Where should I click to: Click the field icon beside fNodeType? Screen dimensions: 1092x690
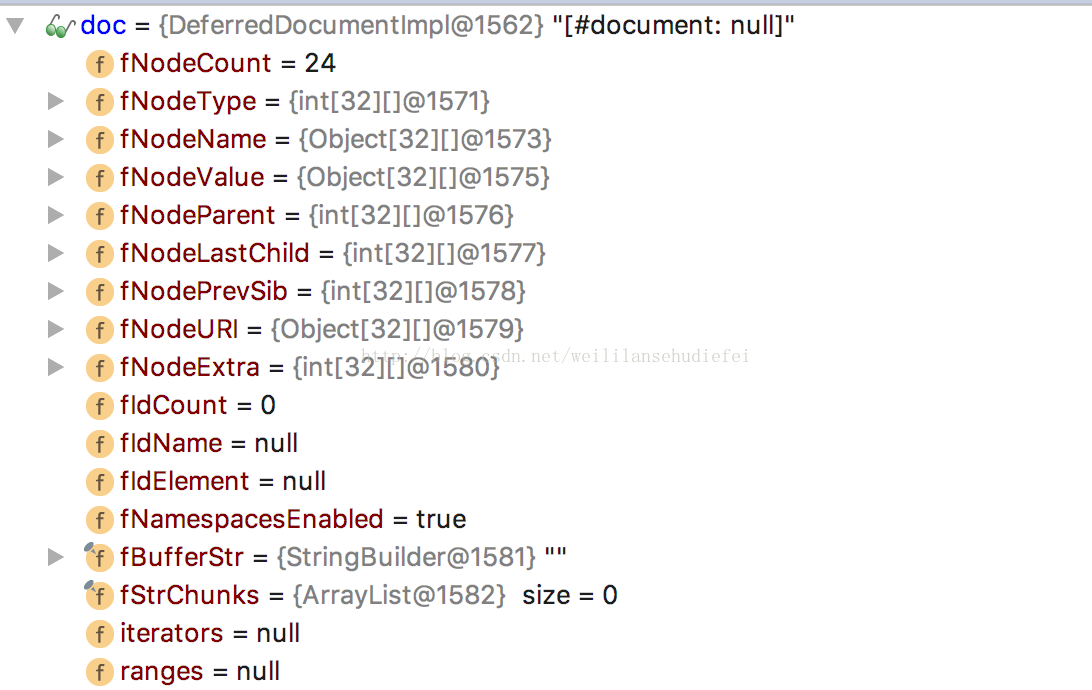tap(99, 102)
